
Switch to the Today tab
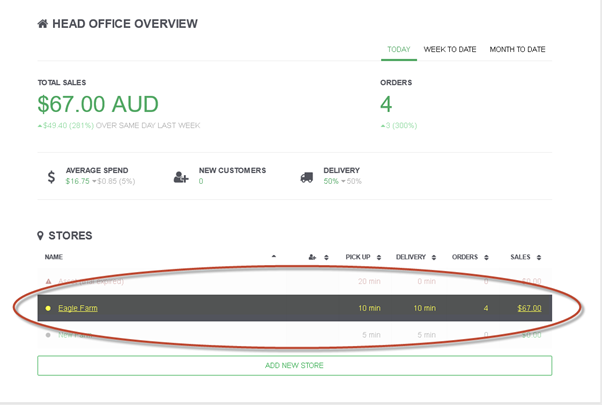[x=399, y=49]
